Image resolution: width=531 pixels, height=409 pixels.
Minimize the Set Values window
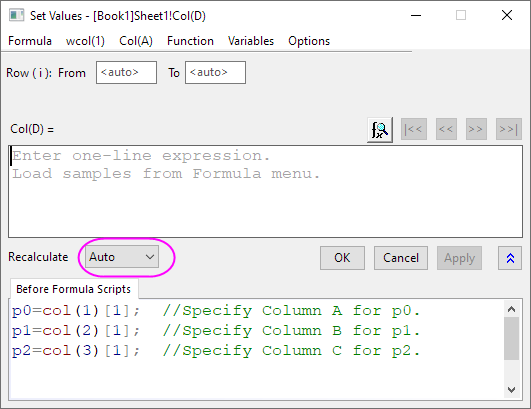[416, 15]
